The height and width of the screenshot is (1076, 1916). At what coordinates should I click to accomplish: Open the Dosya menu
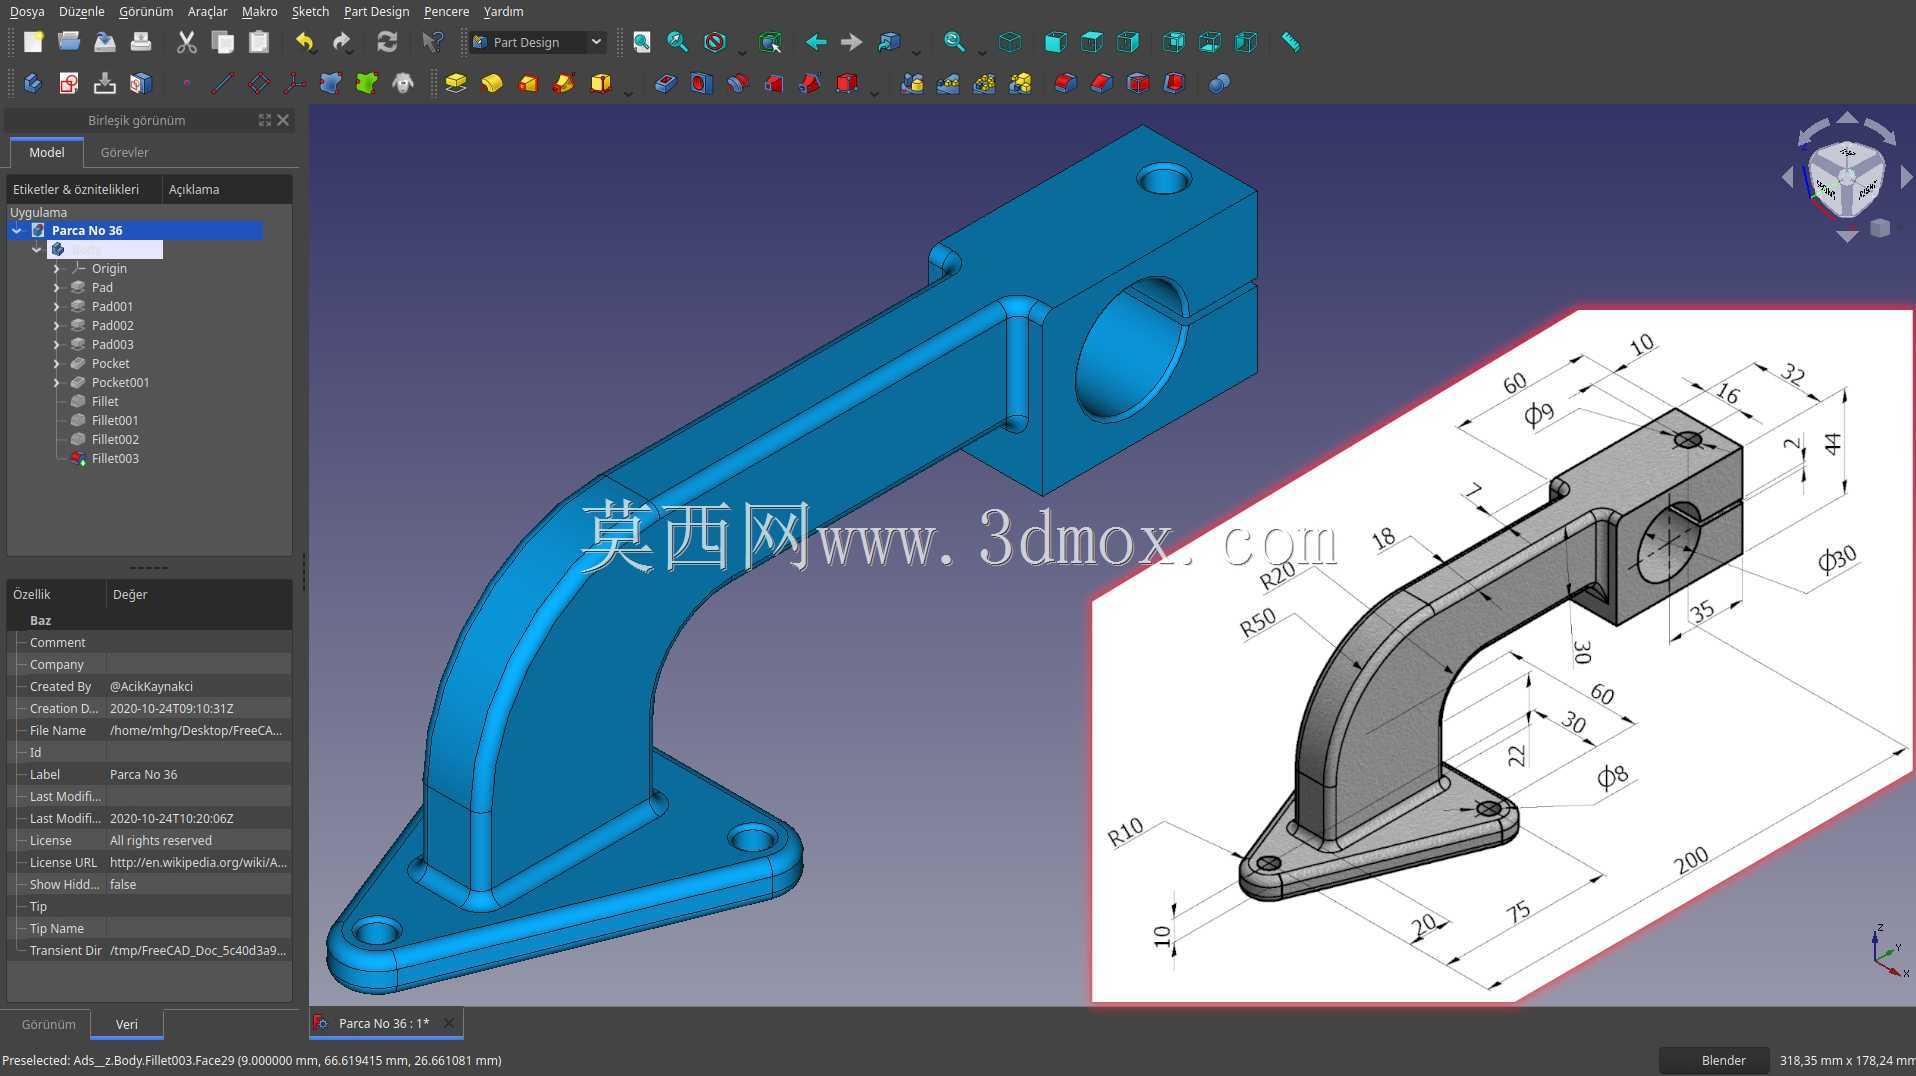click(x=27, y=11)
